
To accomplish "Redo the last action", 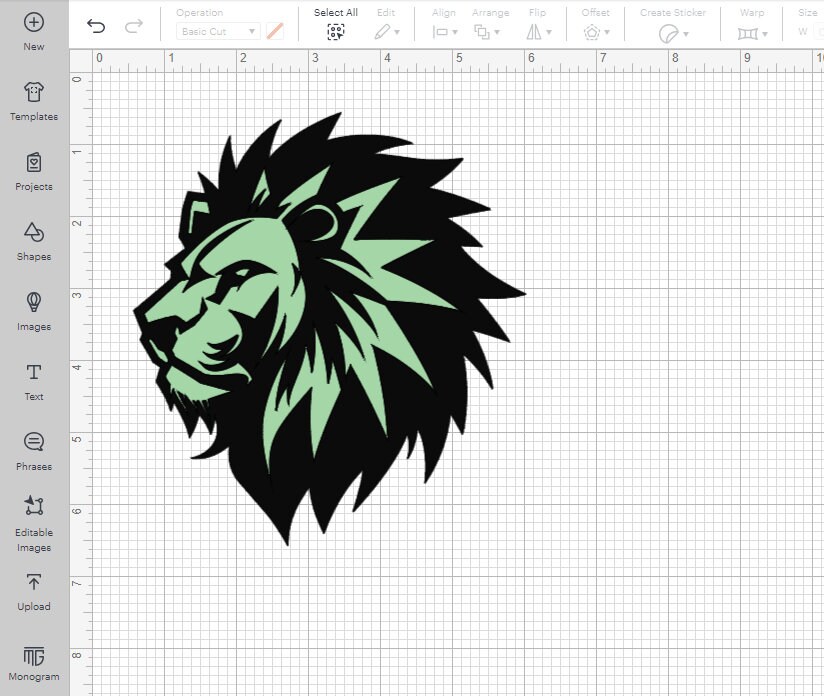I will pos(133,26).
